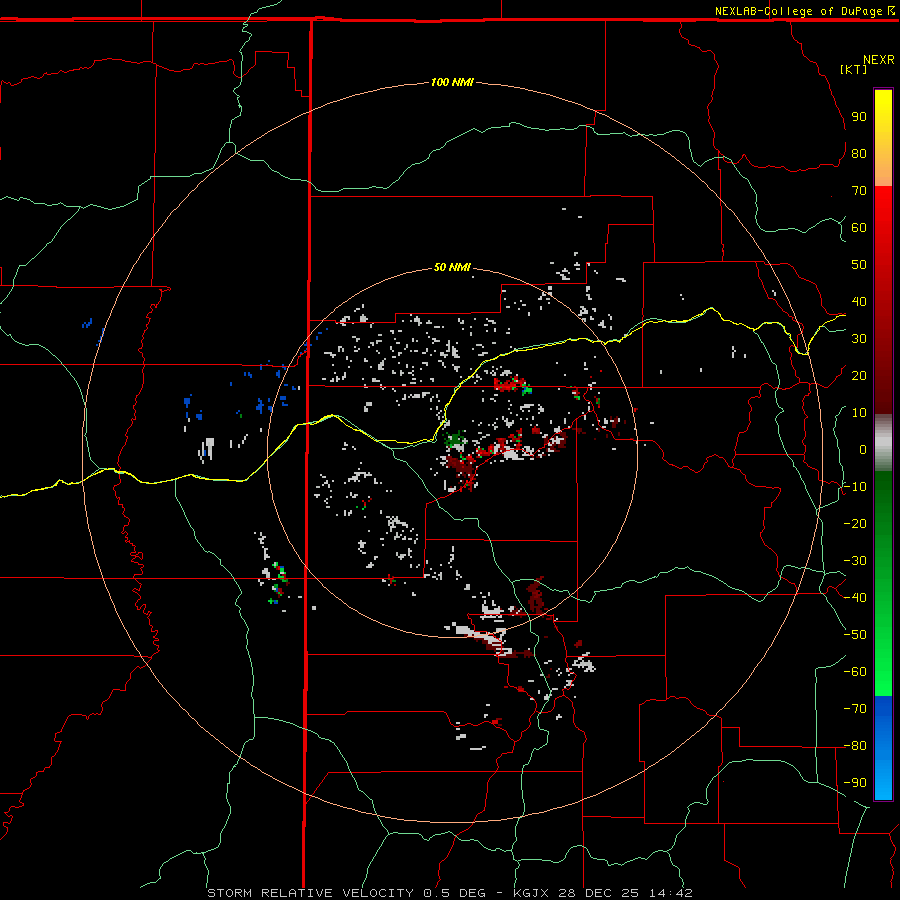Viewport: 900px width, 900px height.
Task: Click the 20 value on velocity scale
Action: tap(859, 375)
